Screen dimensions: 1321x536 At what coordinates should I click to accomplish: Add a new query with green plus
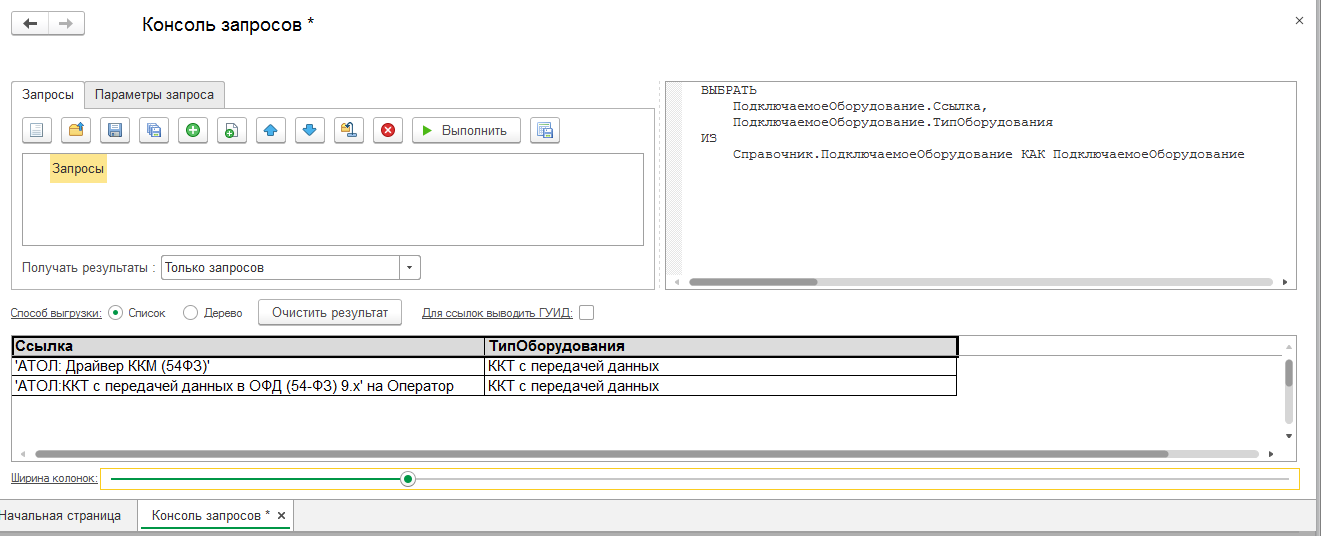coord(193,130)
